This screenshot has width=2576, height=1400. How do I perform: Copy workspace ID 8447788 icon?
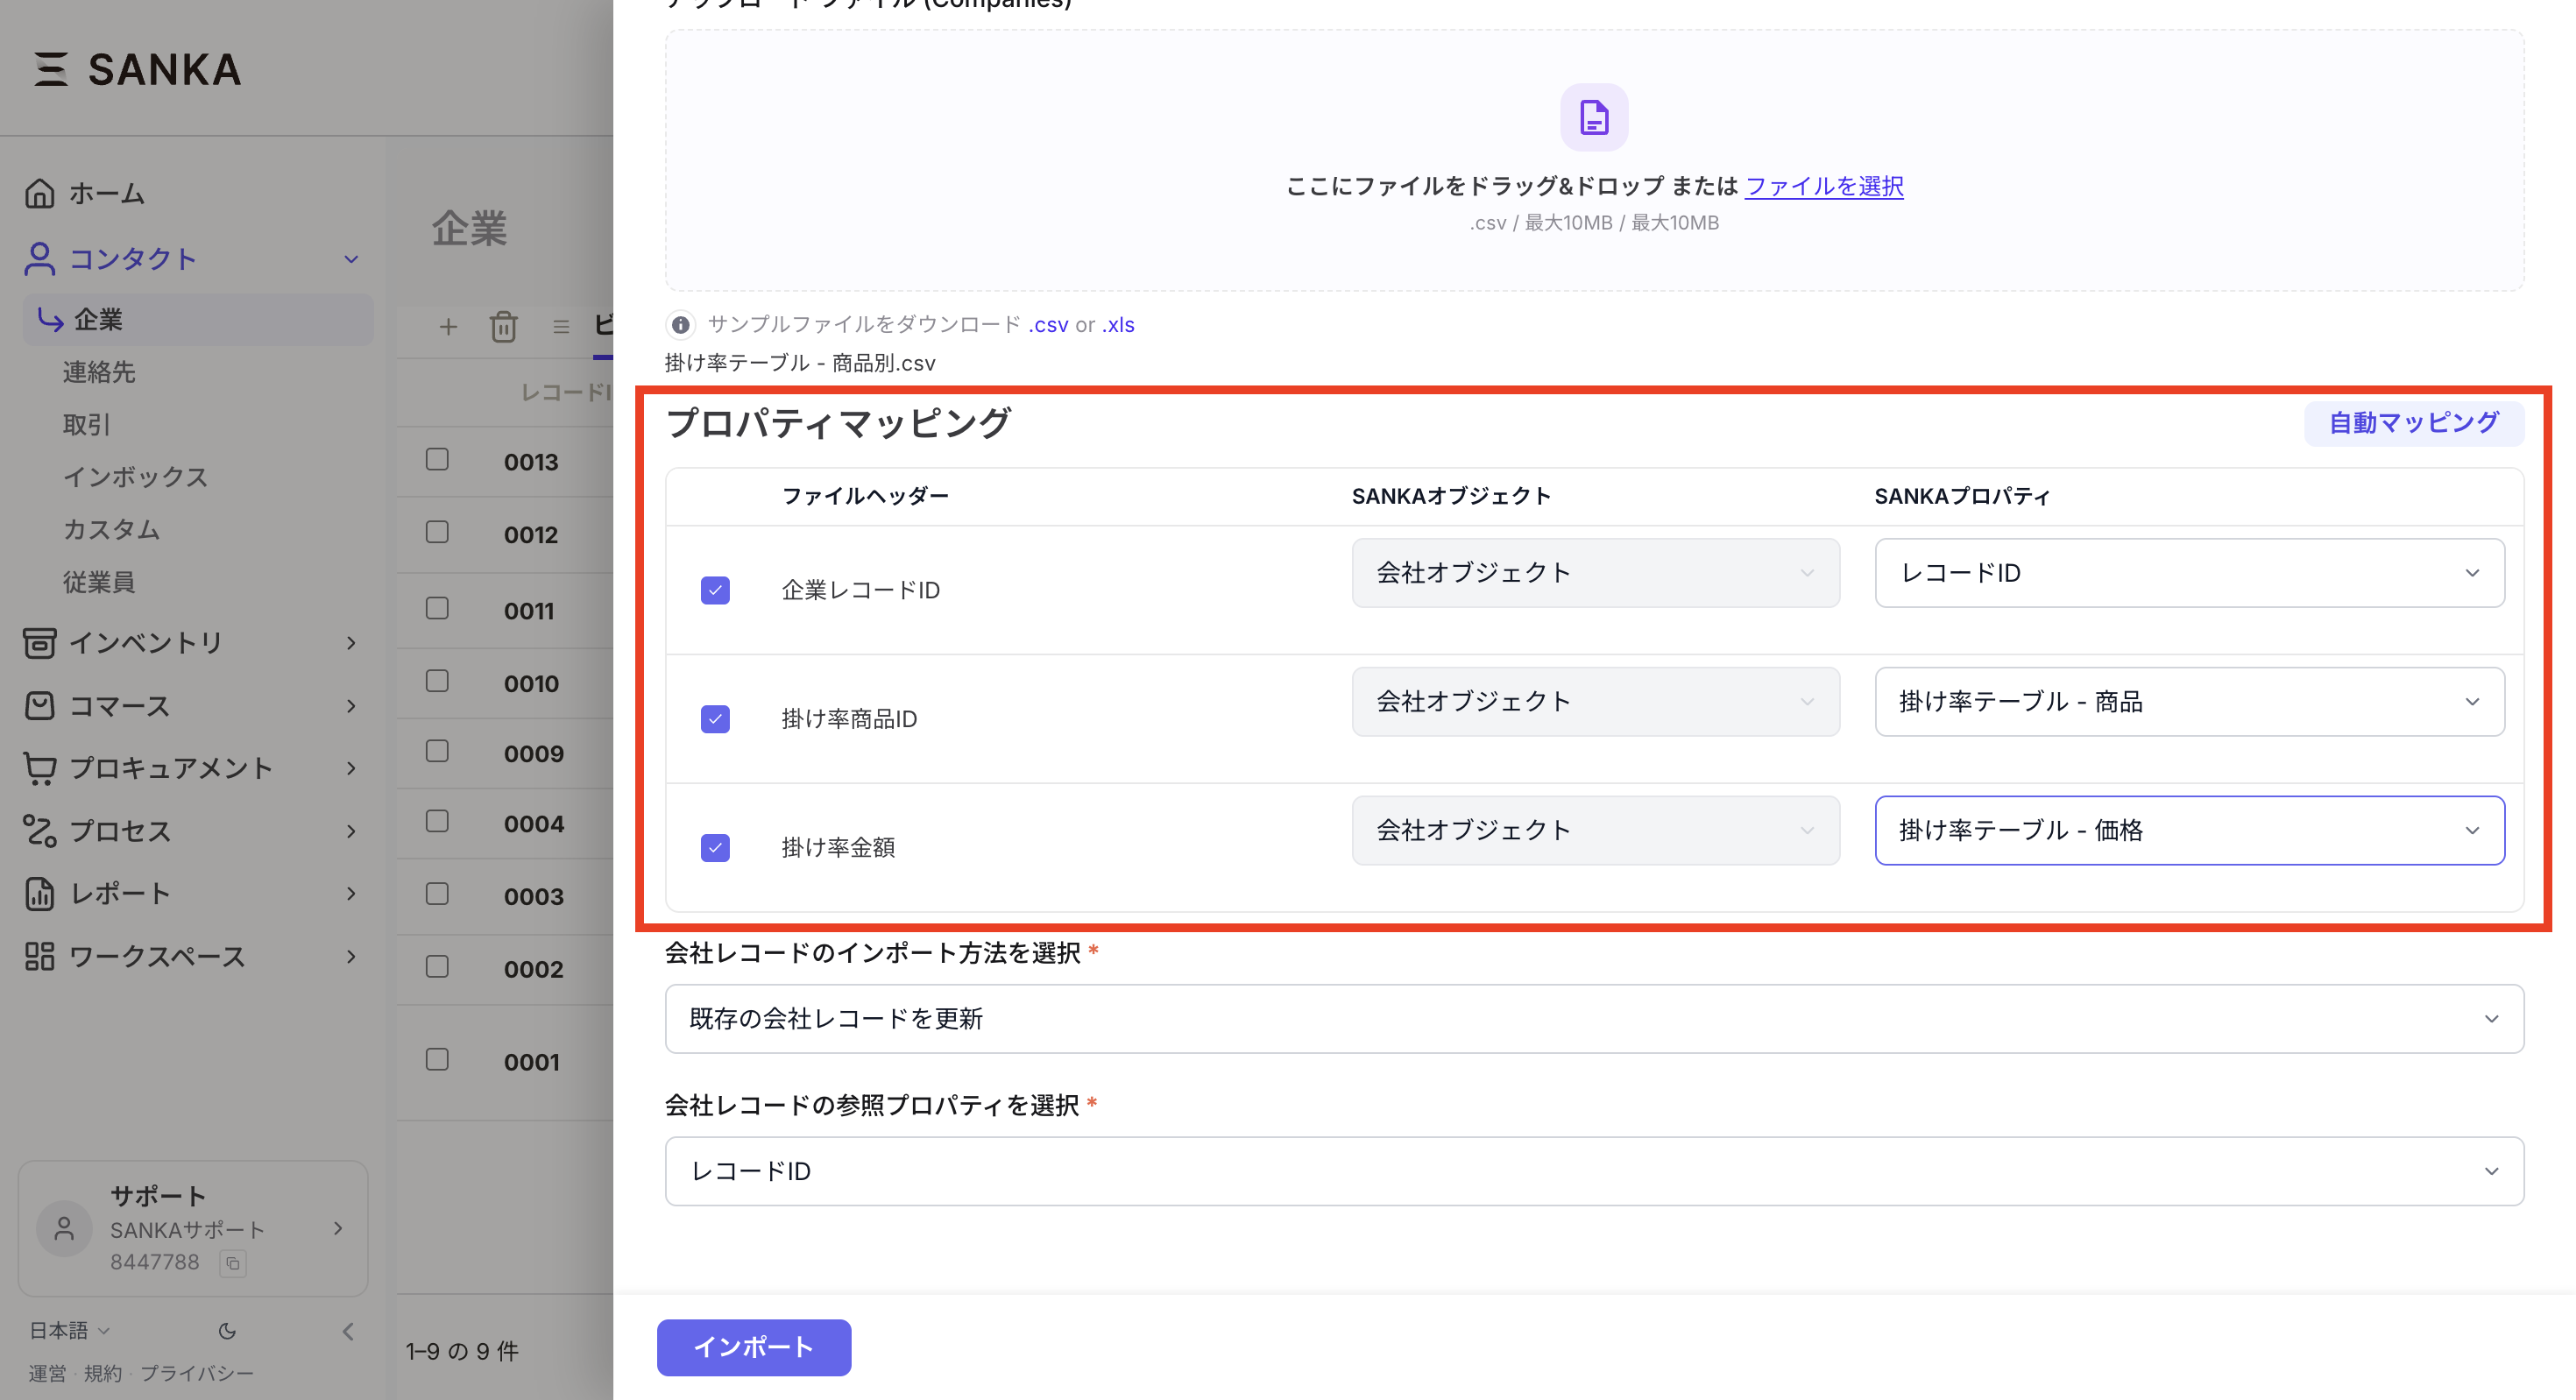(x=233, y=1263)
